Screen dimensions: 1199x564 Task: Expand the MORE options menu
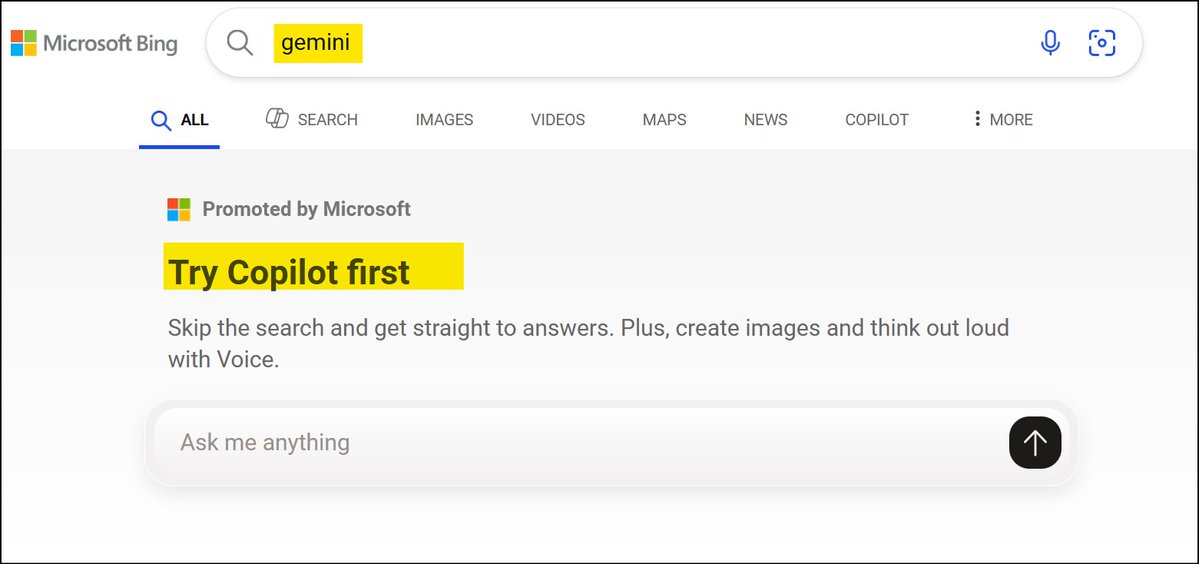tap(1002, 119)
